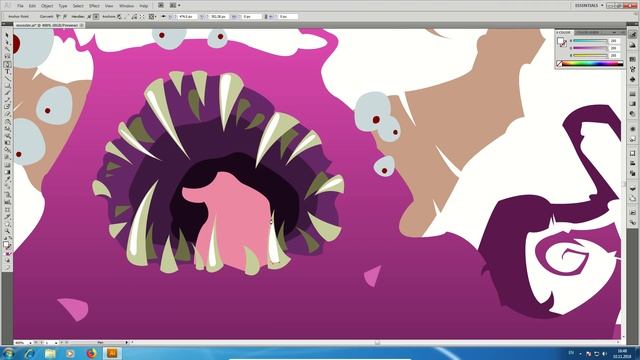Open the Graphic Styles panel icon

(x=632, y=139)
